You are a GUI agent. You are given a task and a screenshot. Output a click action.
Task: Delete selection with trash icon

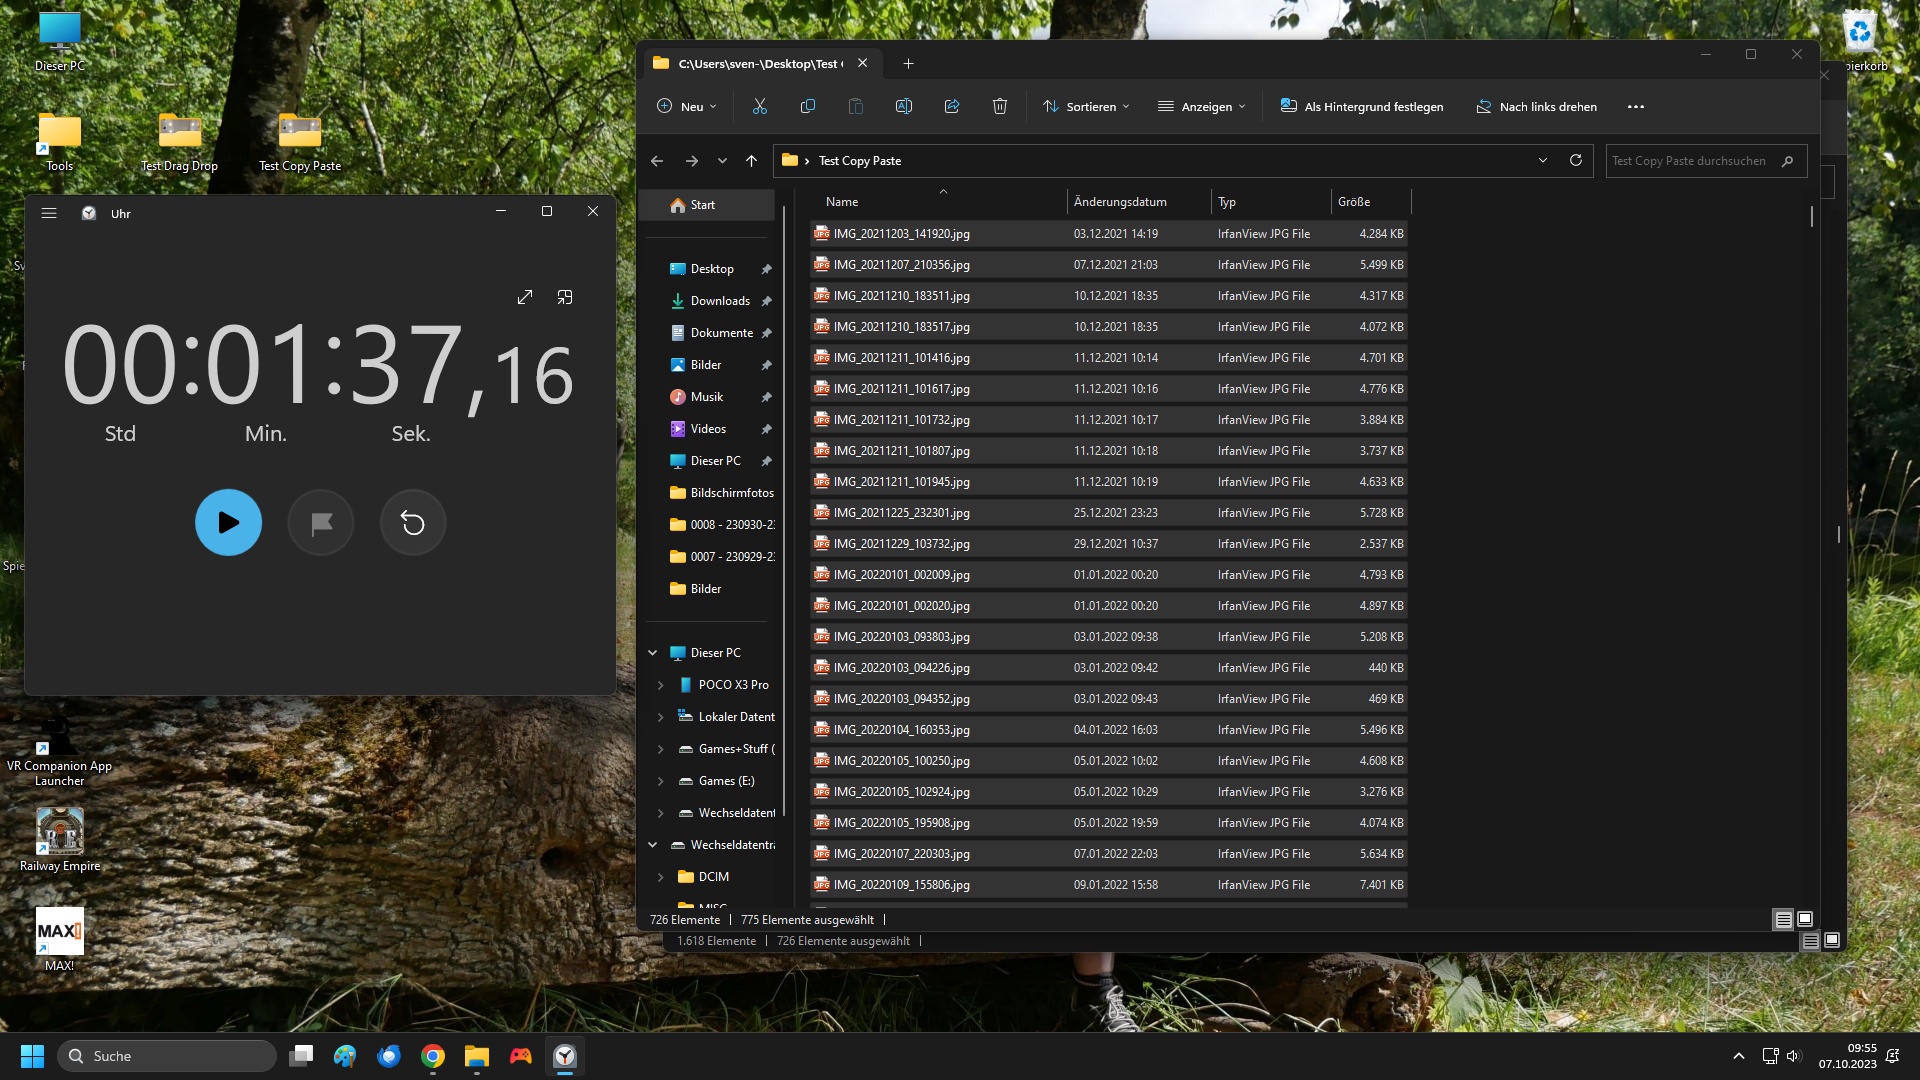[1000, 106]
